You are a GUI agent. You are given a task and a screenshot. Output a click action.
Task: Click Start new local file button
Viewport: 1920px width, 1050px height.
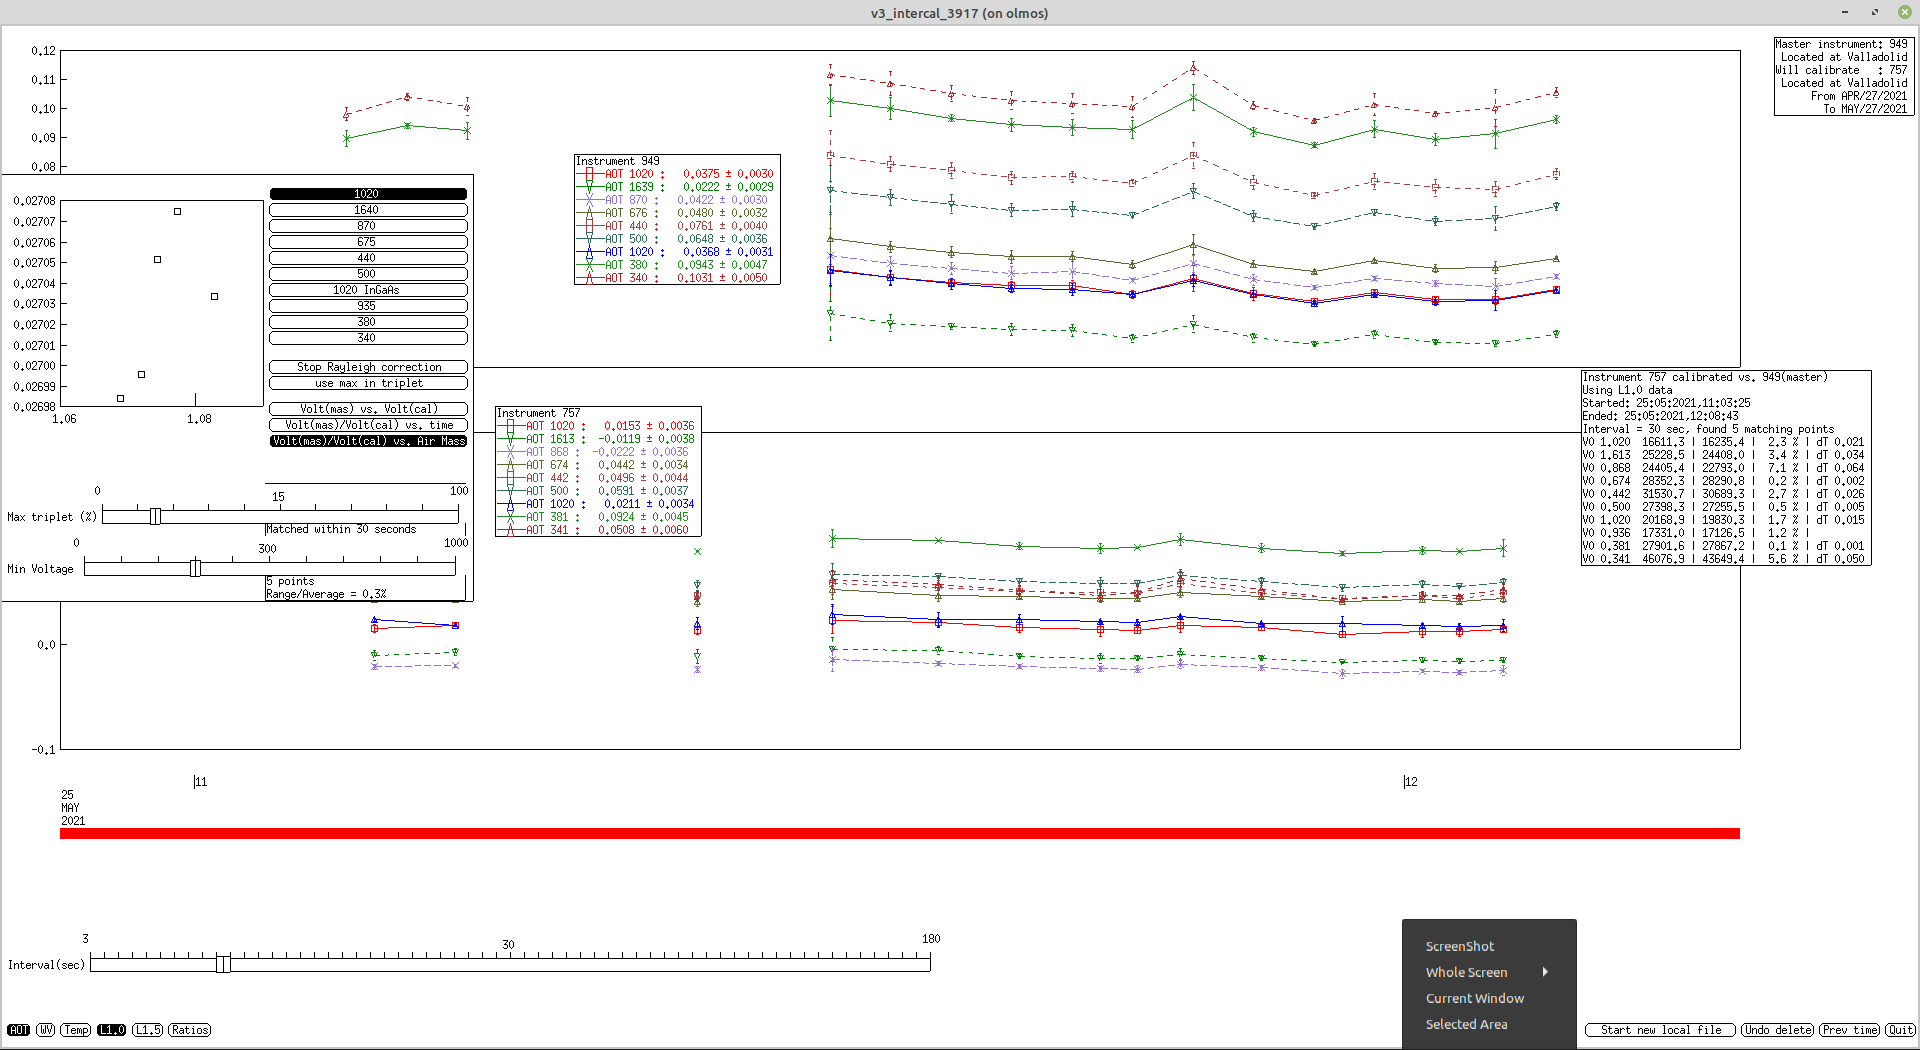(1661, 1030)
